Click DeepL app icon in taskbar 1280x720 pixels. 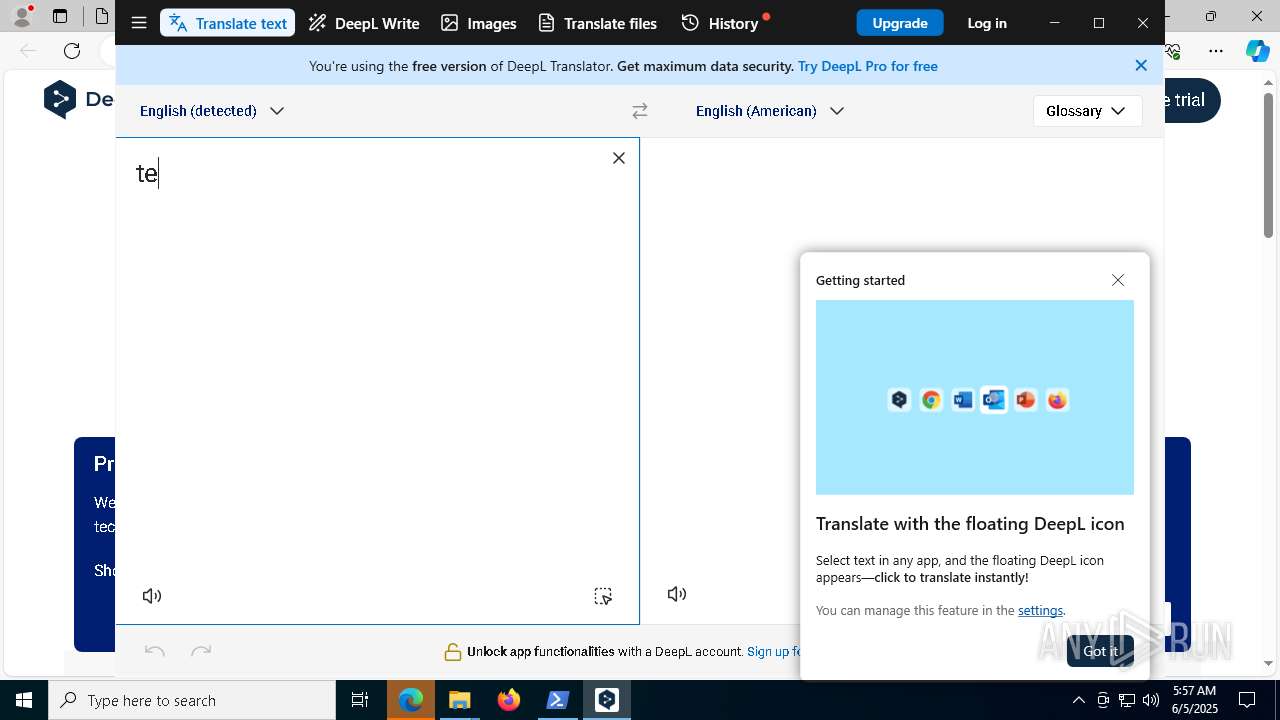pyautogui.click(x=607, y=700)
